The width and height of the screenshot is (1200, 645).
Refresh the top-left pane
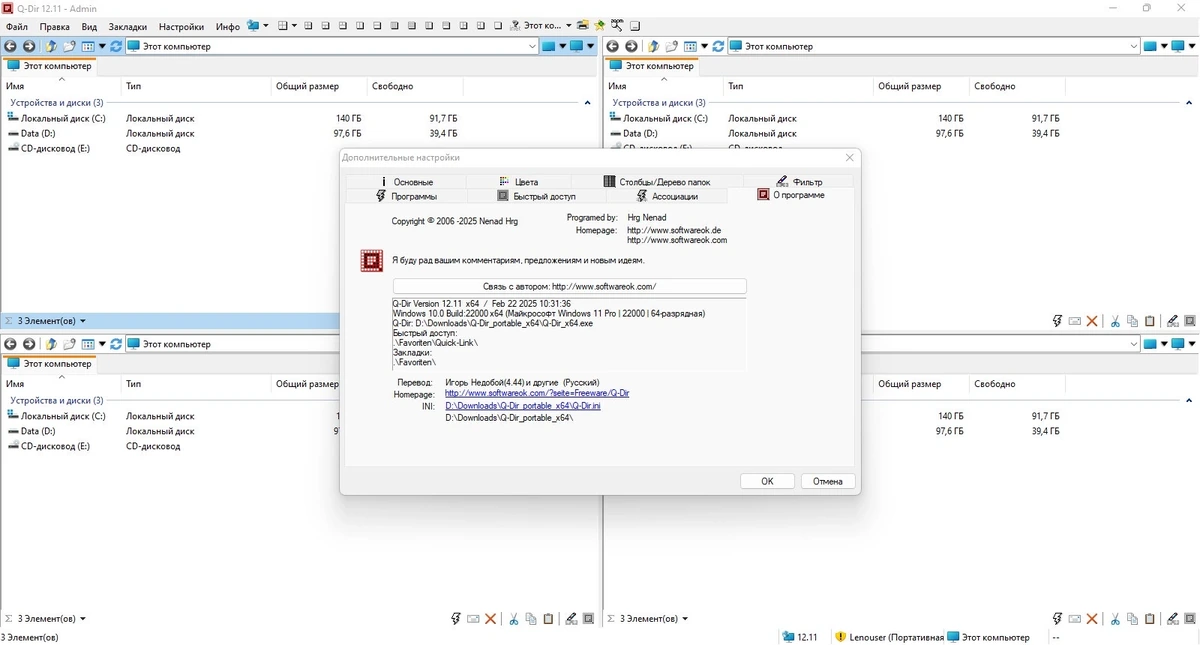click(116, 46)
